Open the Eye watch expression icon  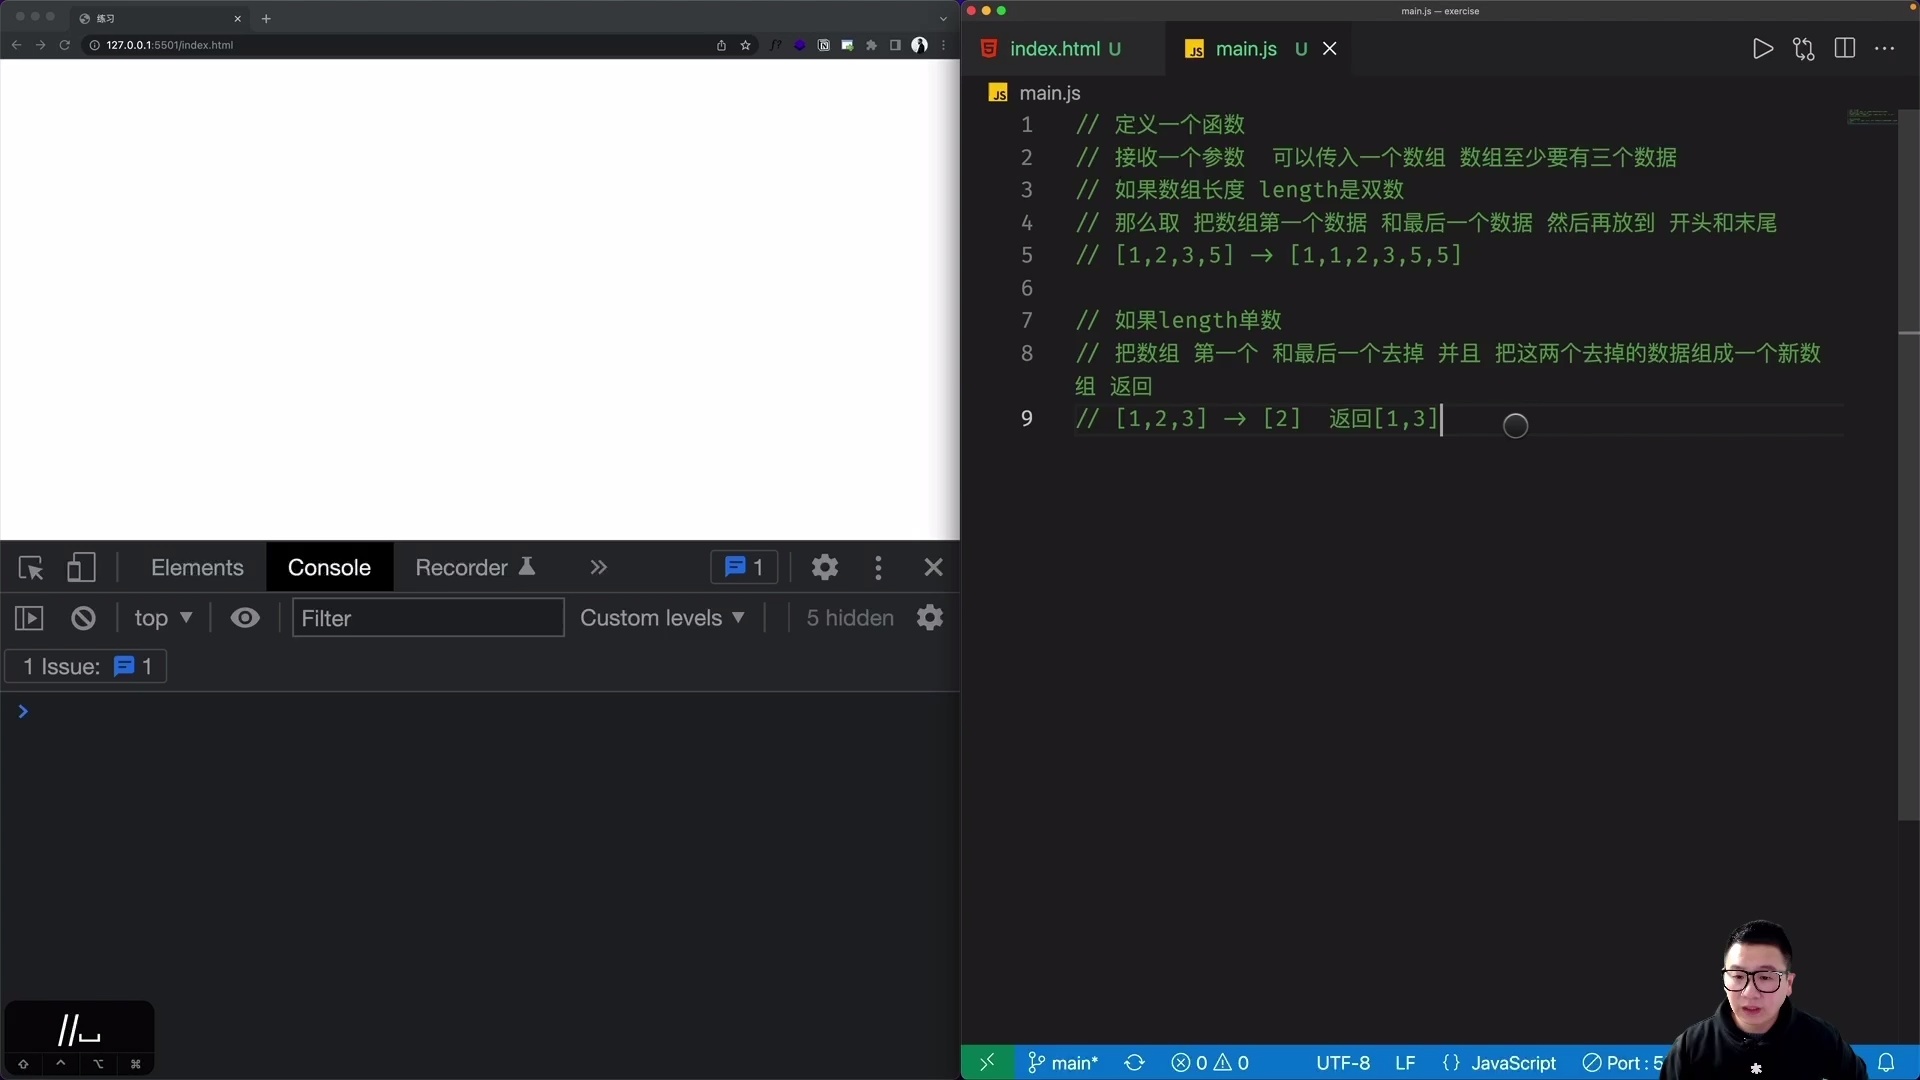(x=245, y=617)
